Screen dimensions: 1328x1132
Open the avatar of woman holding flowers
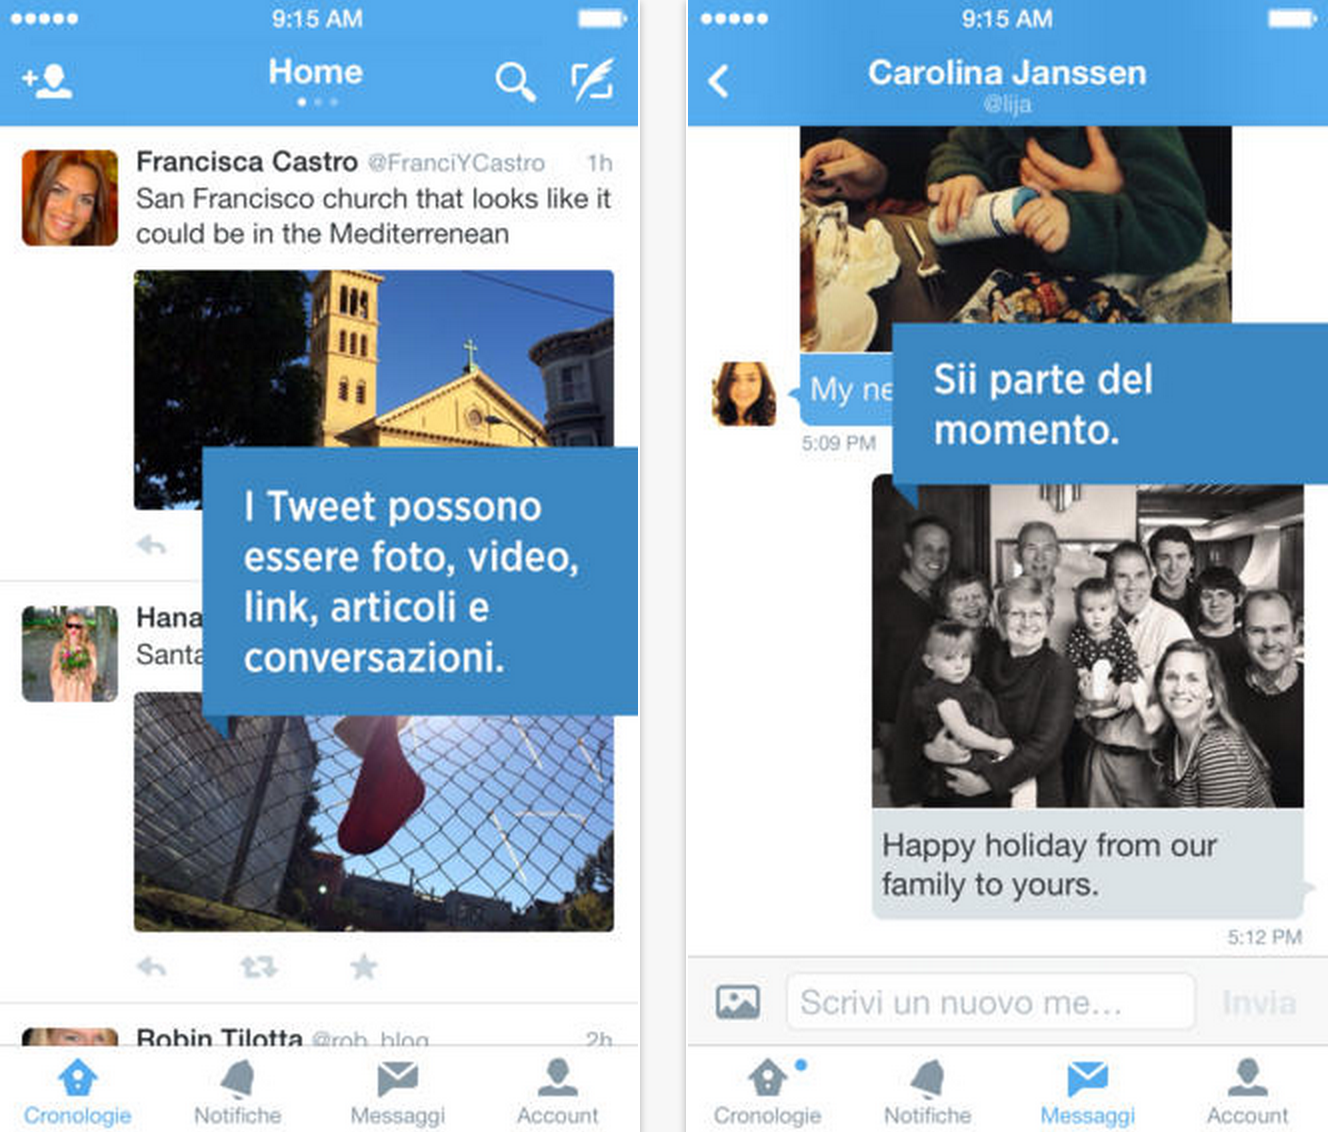pyautogui.click(x=70, y=654)
